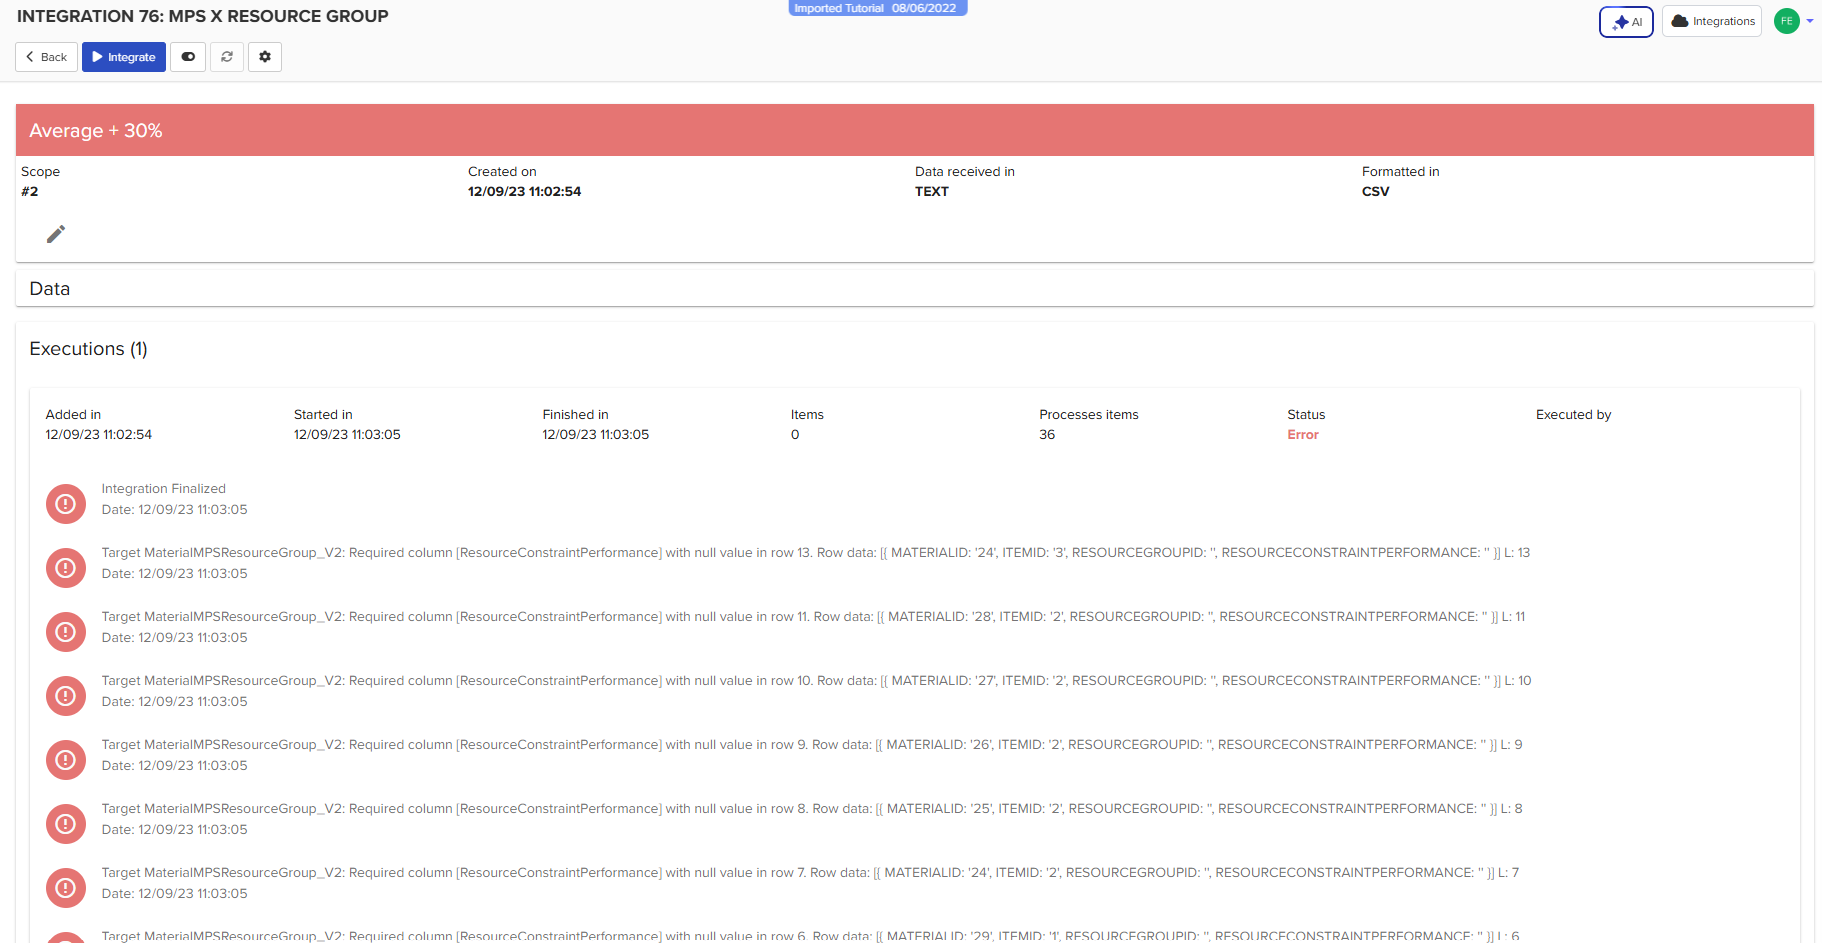Open settings with the gear icon

click(265, 57)
